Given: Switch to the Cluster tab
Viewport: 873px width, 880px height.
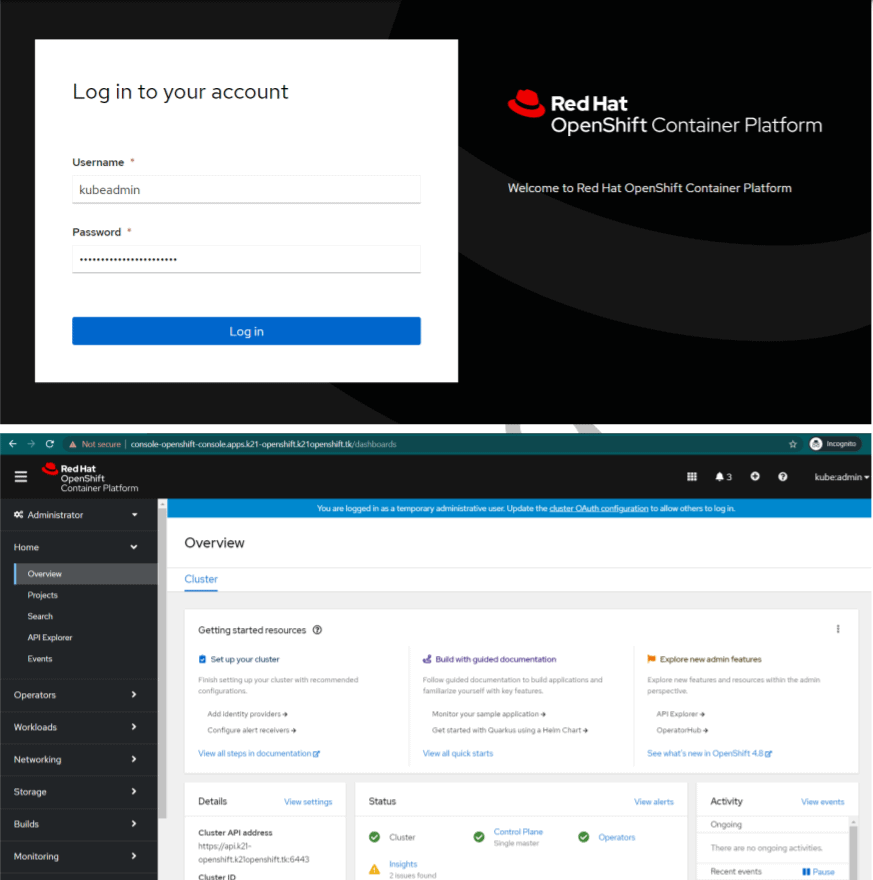Looking at the screenshot, I should [x=201, y=579].
